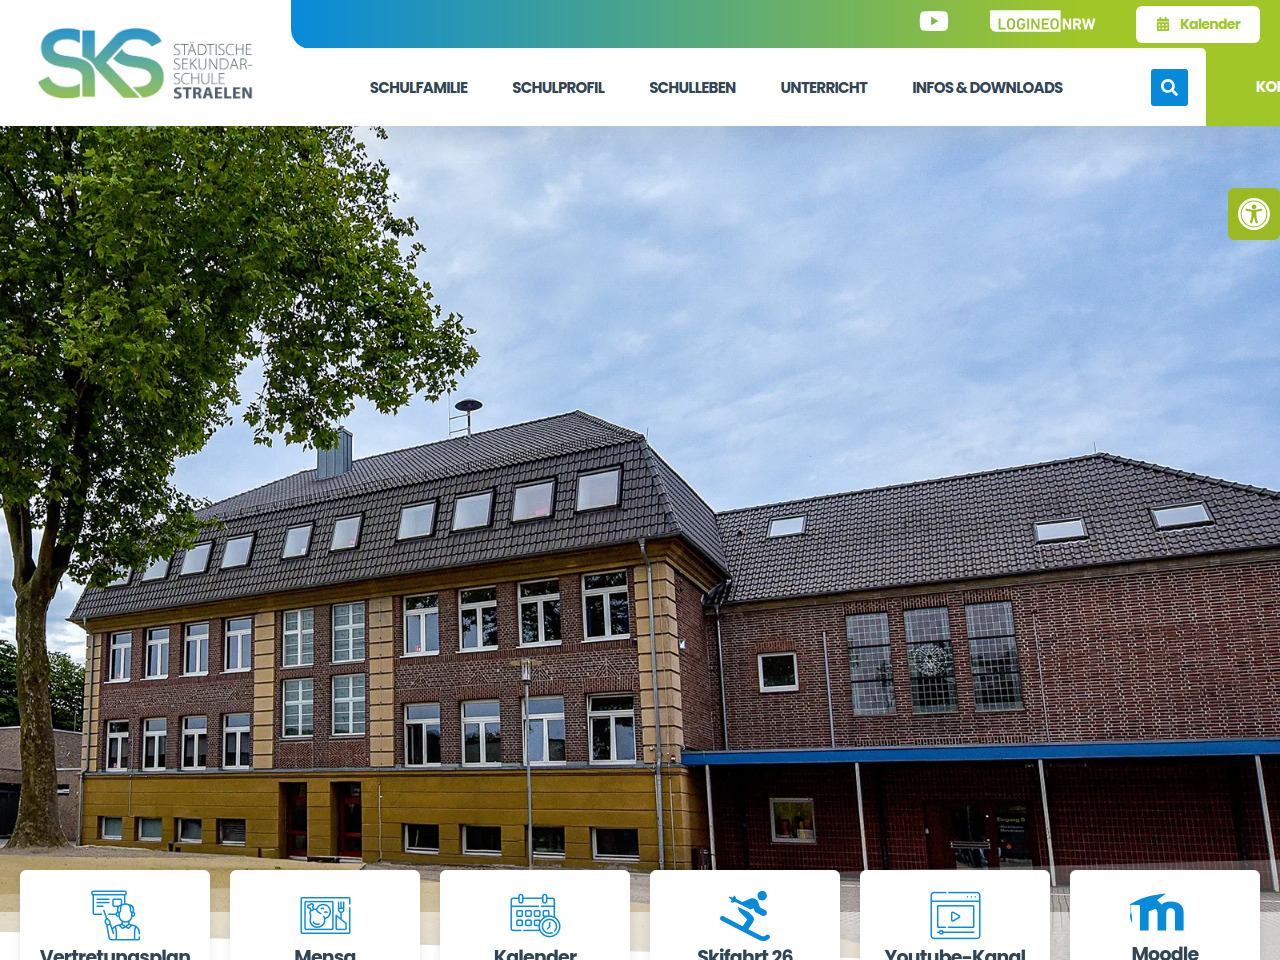1280x960 pixels.
Task: Expand the Infos & Downloads menu
Action: click(x=987, y=88)
